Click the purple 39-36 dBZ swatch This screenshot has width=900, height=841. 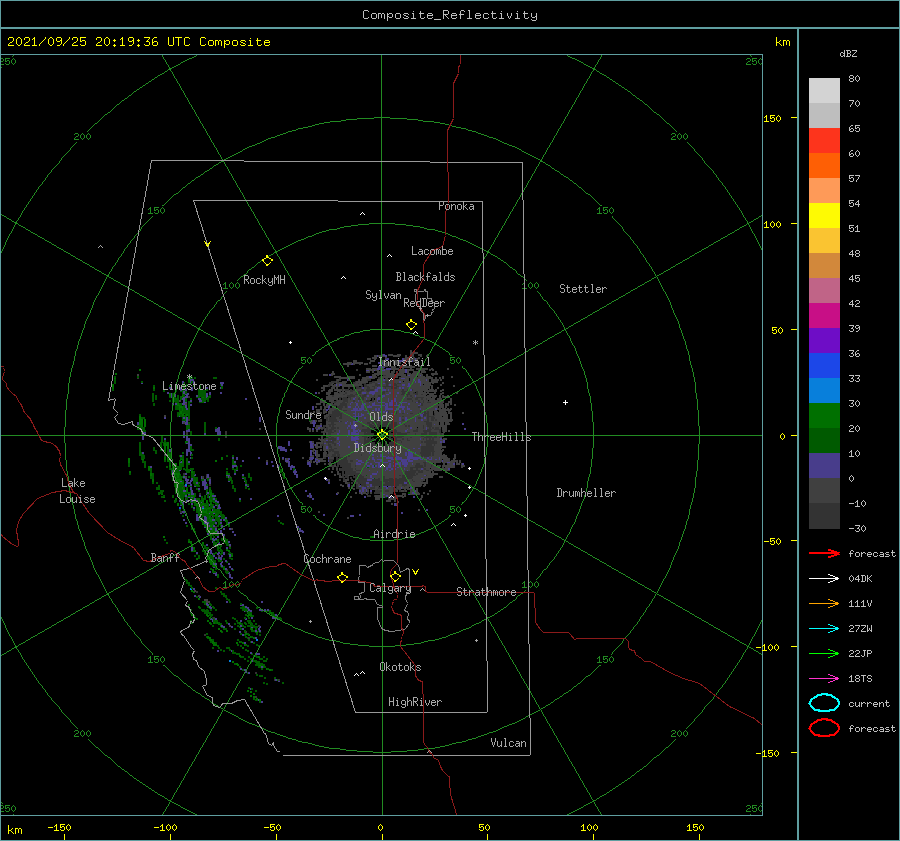tap(824, 341)
